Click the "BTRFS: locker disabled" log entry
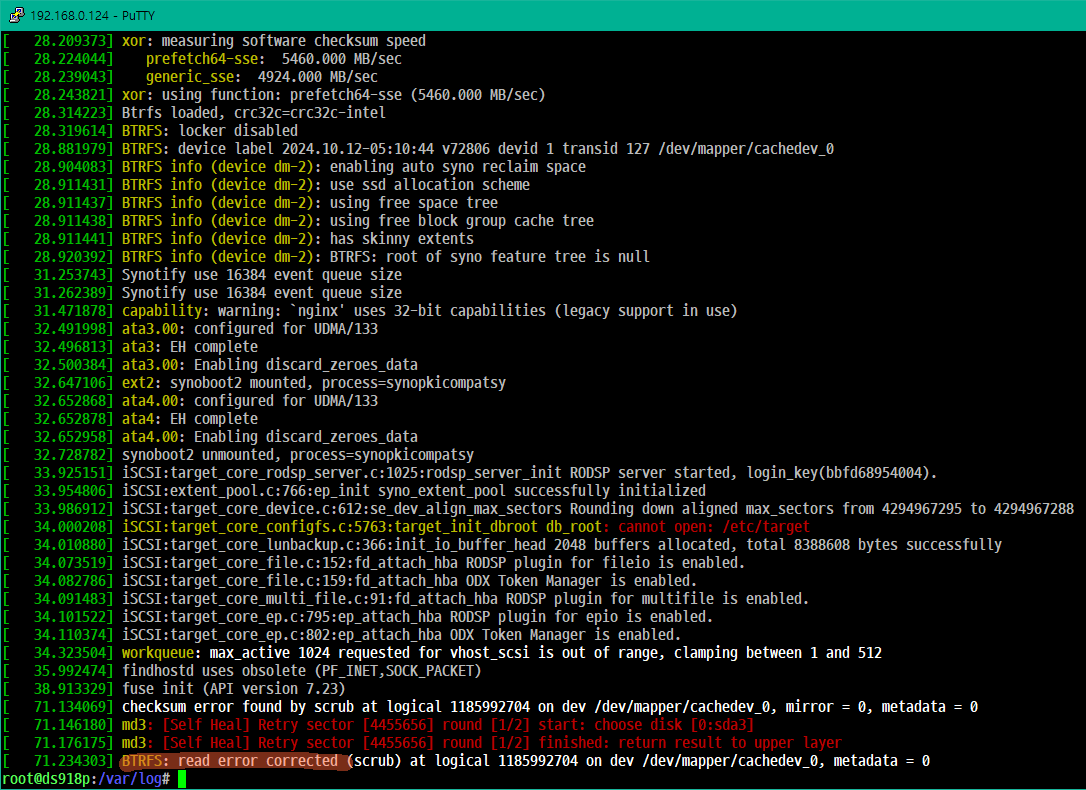The height and width of the screenshot is (790, 1086). (209, 131)
